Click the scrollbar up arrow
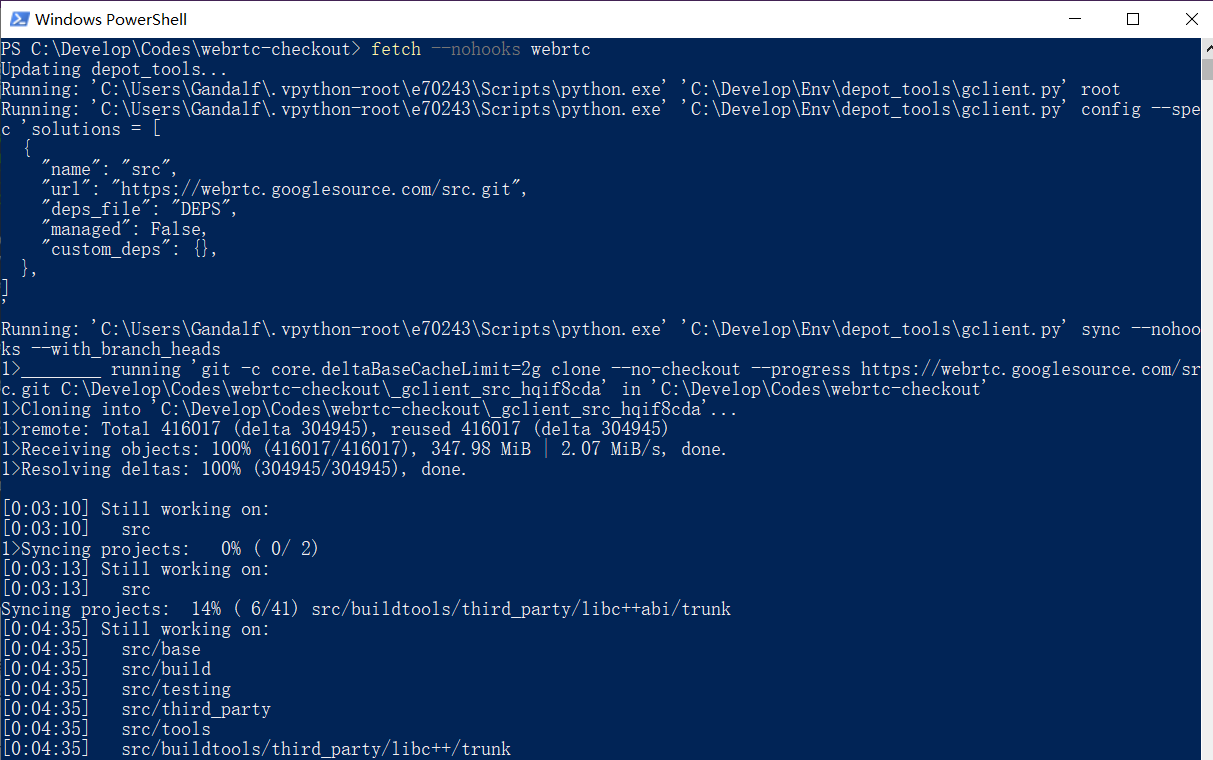This screenshot has height=760, width=1213. 1205,47
